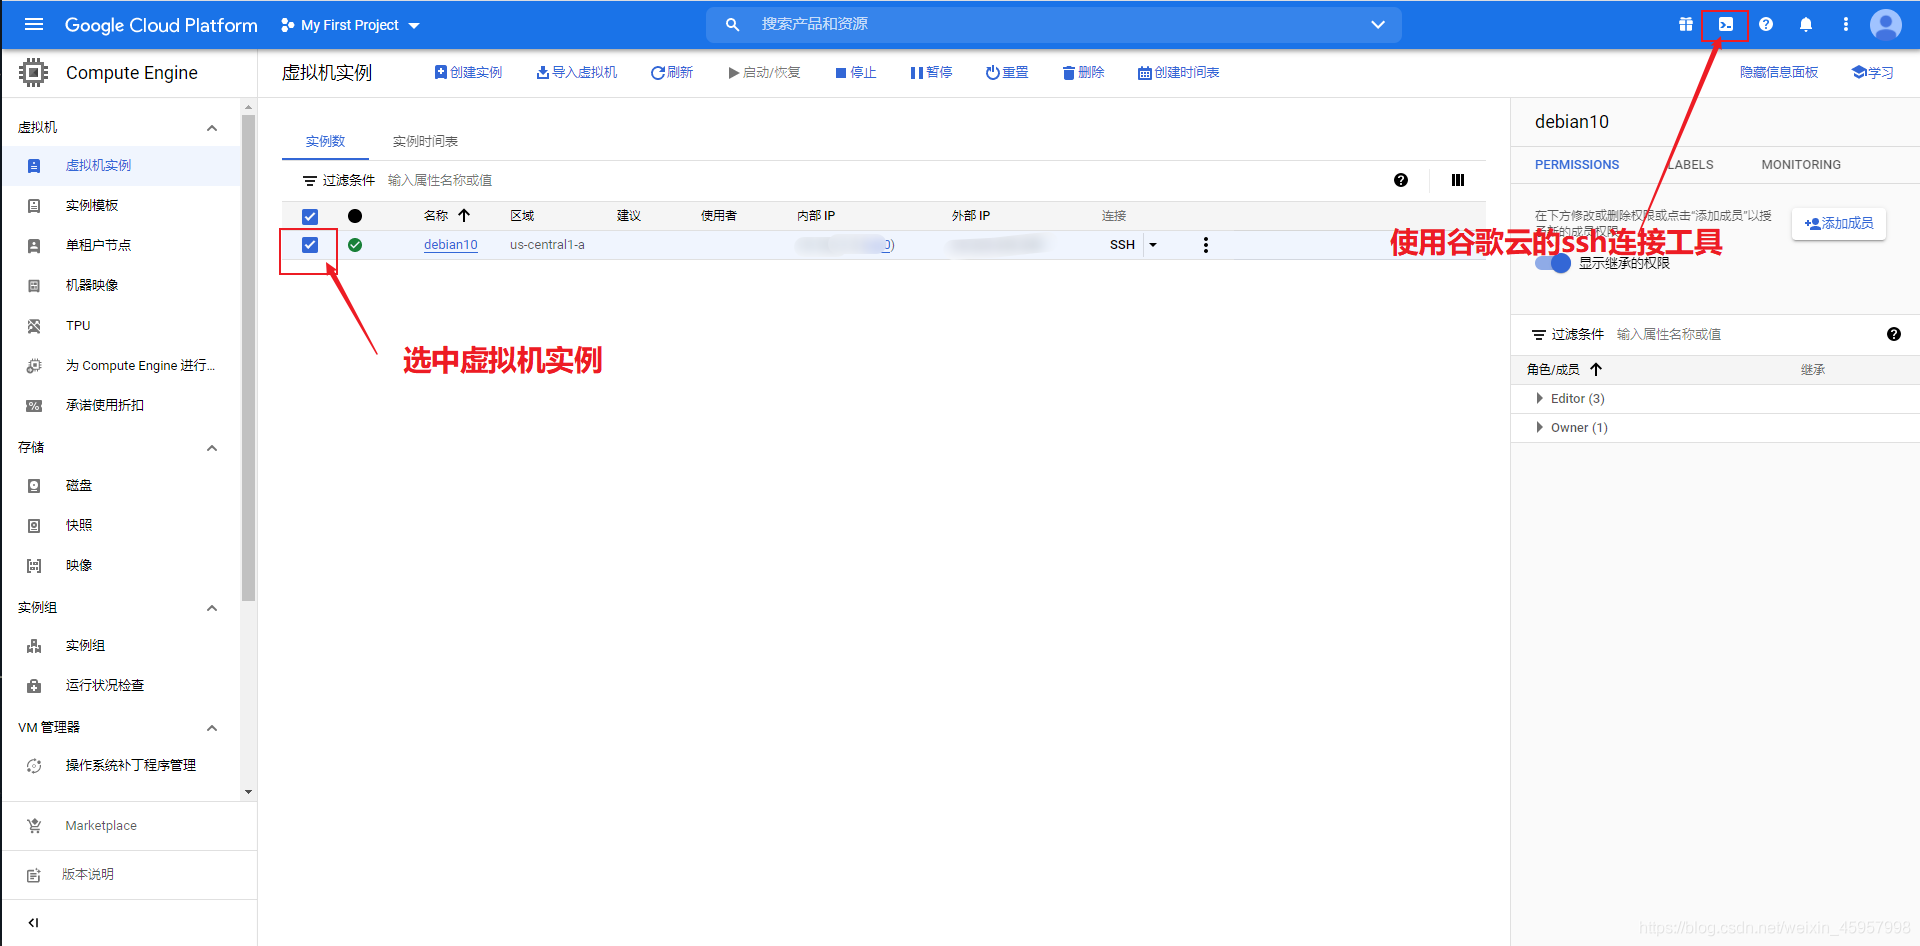
Task: Open the notifications bell
Action: (x=1806, y=24)
